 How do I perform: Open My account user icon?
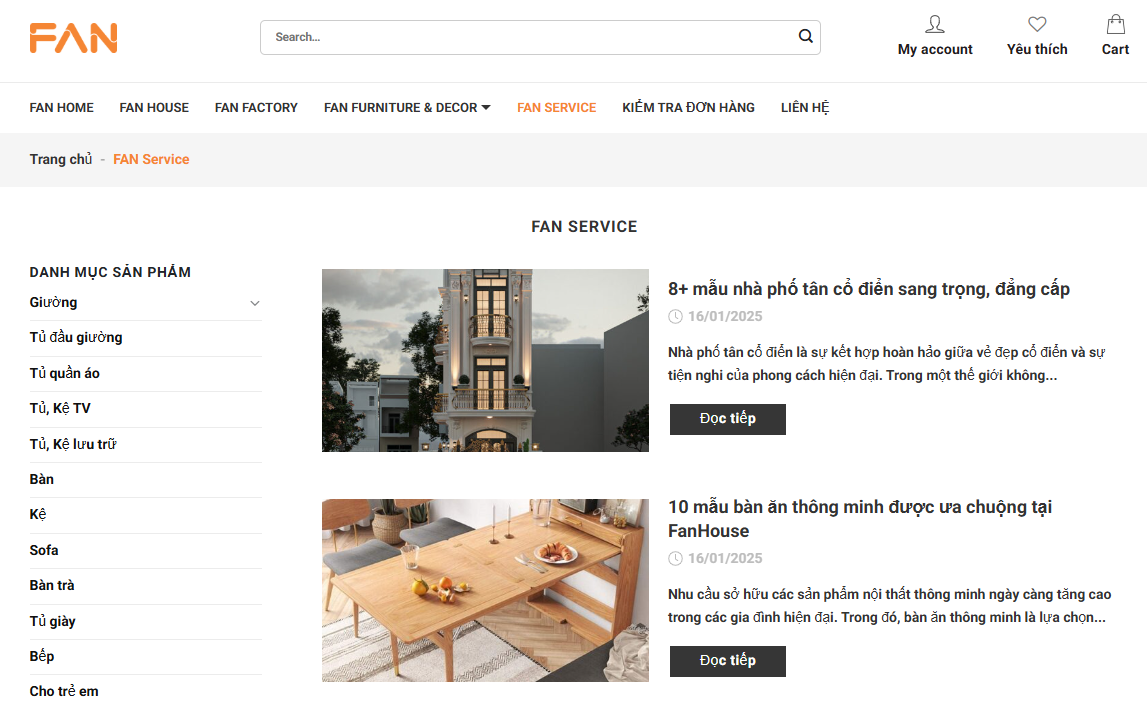[x=934, y=24]
